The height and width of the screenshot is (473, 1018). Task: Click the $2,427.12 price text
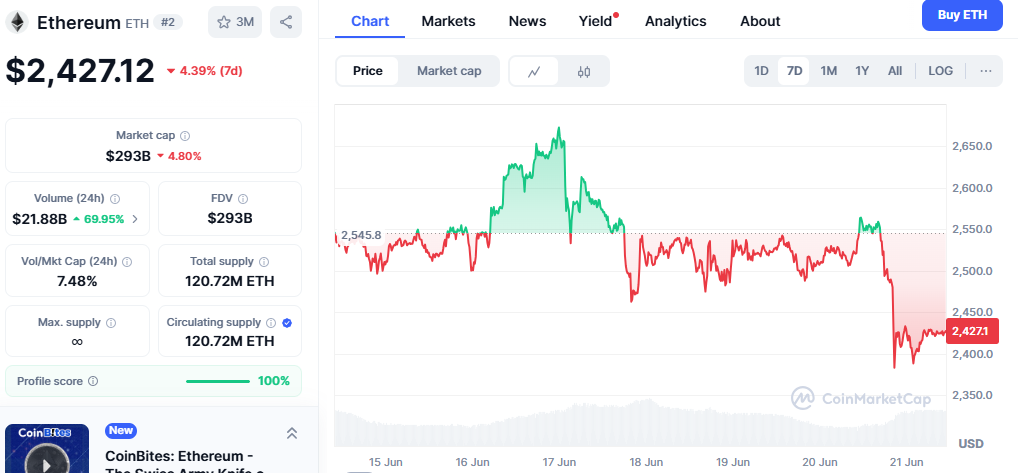point(81,71)
